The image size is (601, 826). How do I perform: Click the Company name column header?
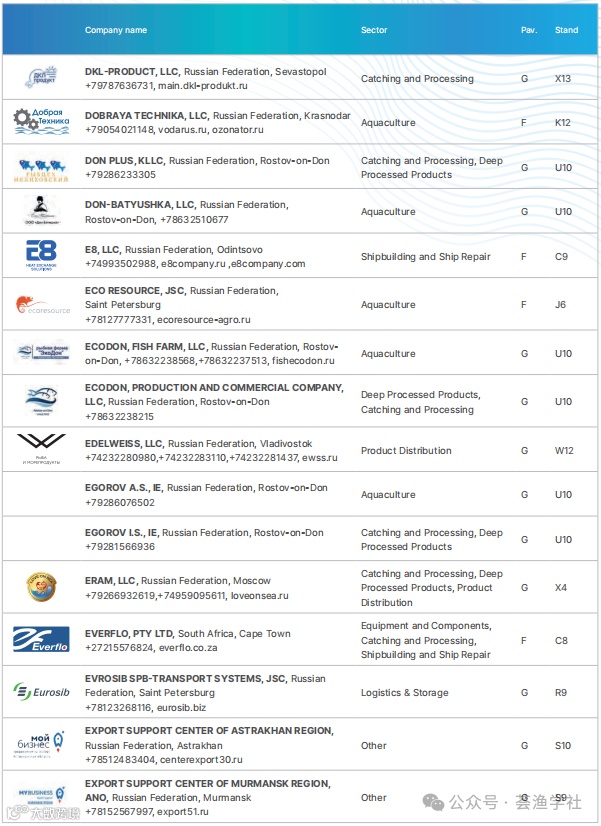click(x=116, y=30)
